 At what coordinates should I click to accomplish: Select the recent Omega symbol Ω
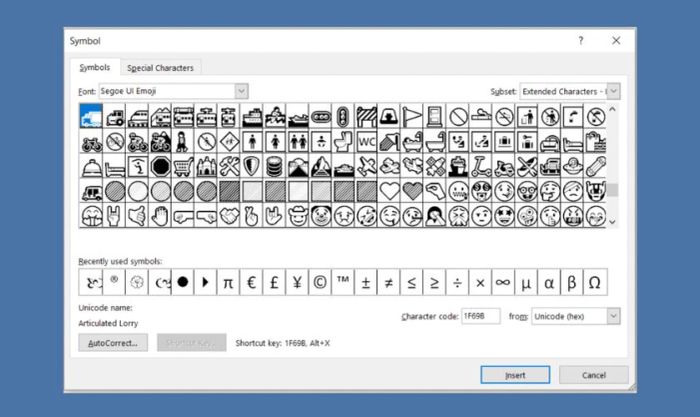[x=595, y=282]
